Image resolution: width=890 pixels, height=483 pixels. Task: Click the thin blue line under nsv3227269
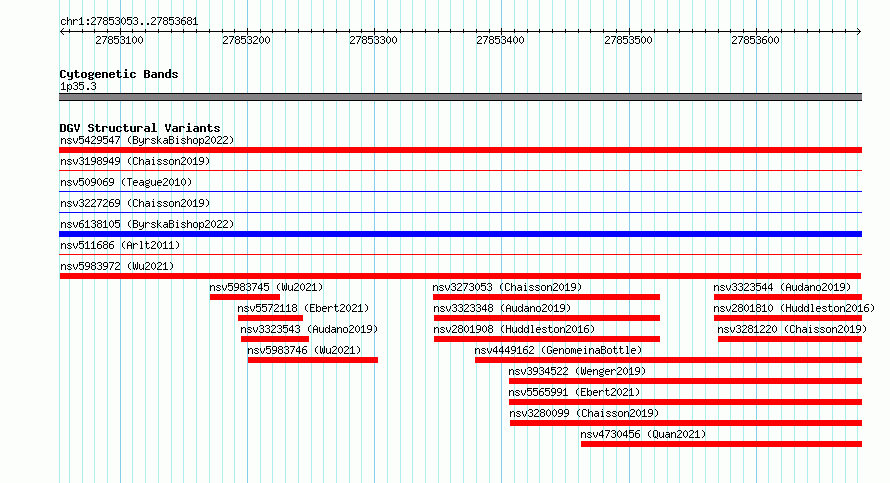[460, 212]
